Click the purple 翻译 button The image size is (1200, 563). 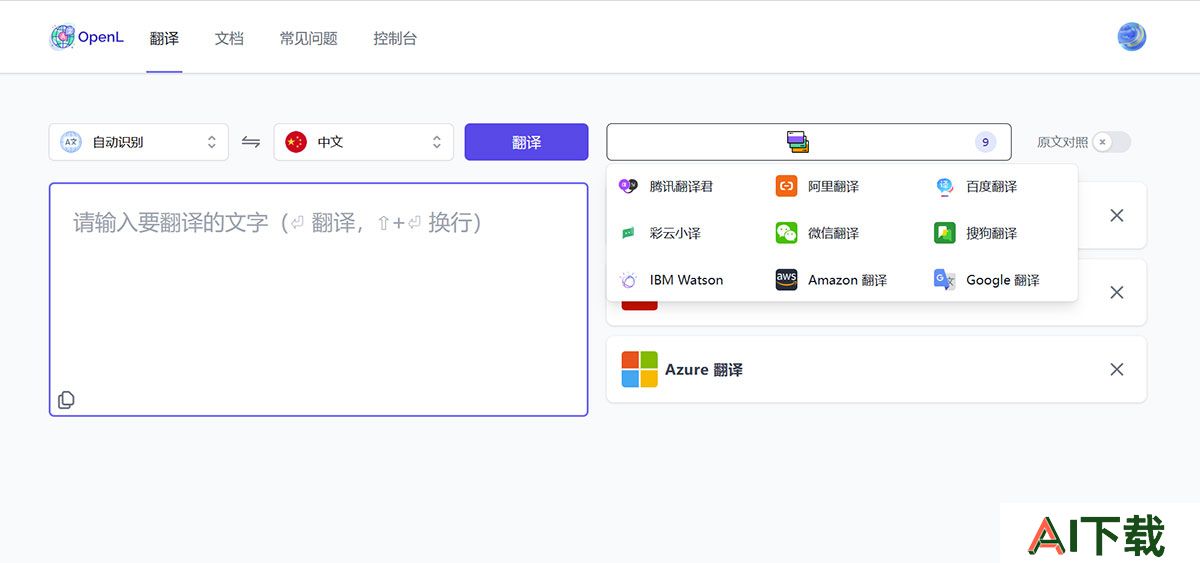click(x=526, y=142)
